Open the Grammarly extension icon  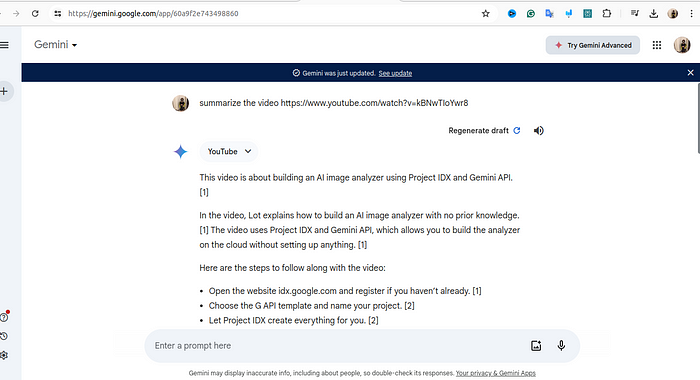[x=530, y=13]
